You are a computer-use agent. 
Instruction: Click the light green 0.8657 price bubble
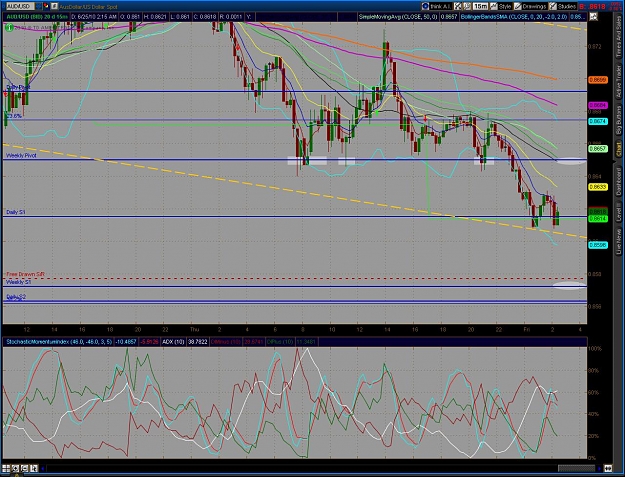(598, 149)
